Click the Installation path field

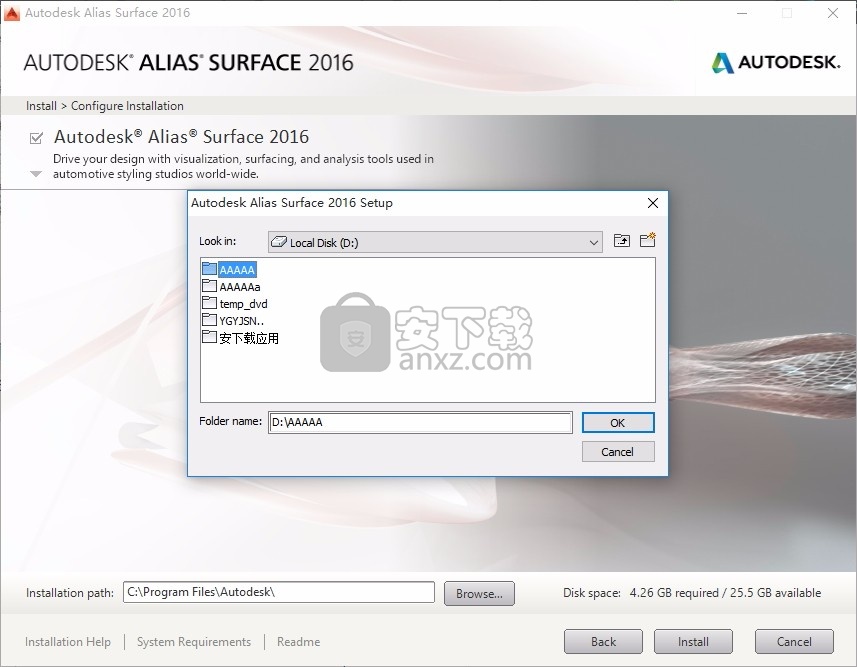[279, 592]
